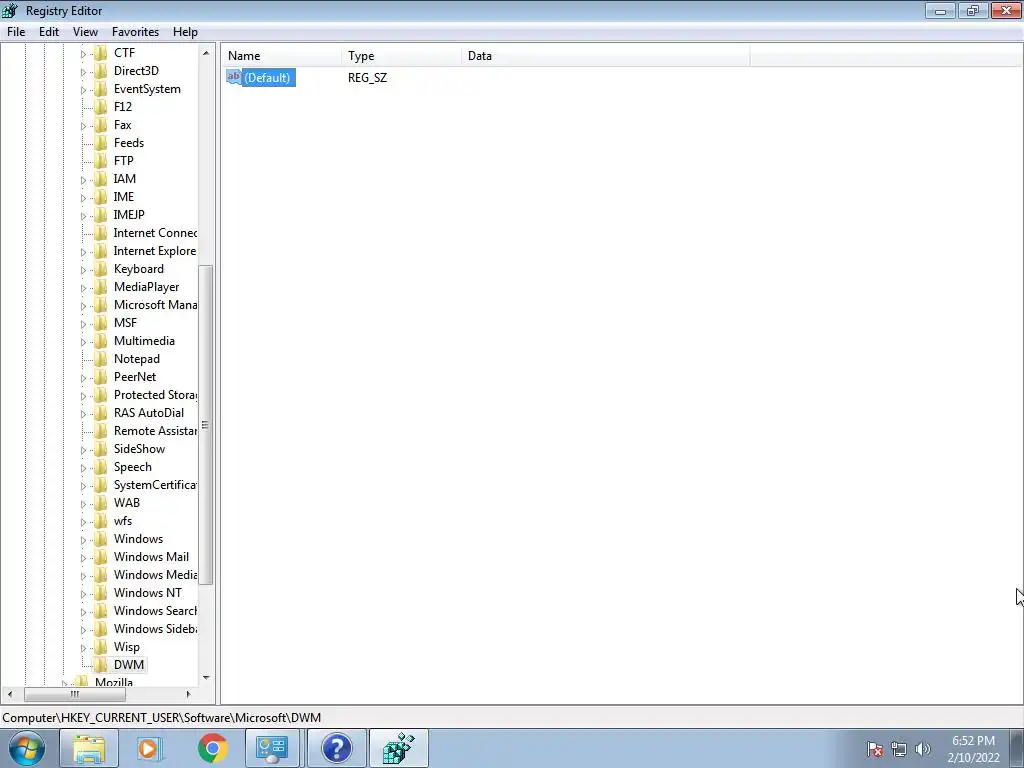Viewport: 1024px width, 768px height.
Task: Expand the Keyboard key
Action: point(83,270)
